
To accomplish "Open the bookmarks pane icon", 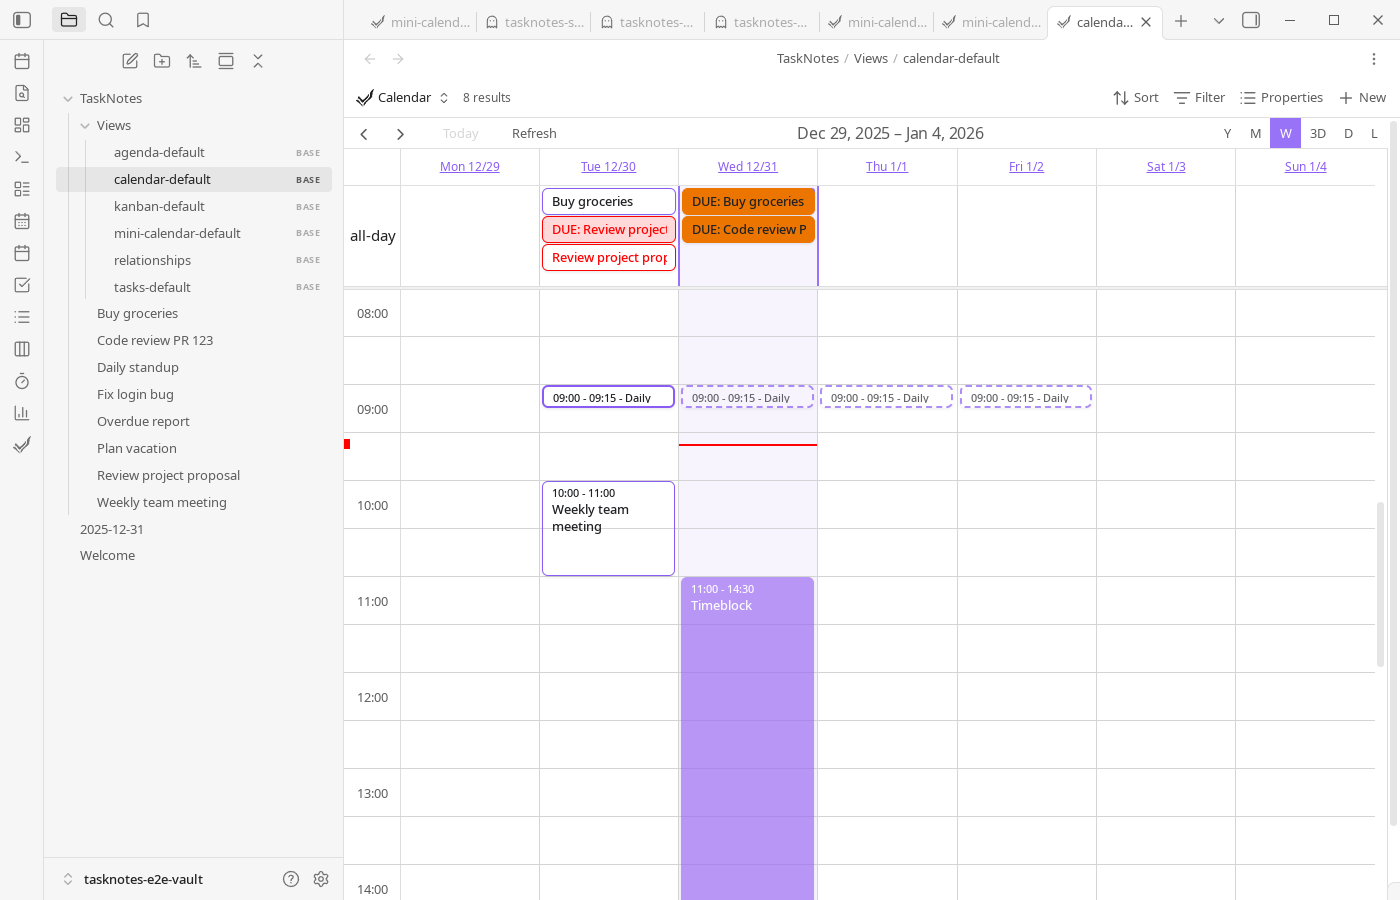I will pyautogui.click(x=143, y=20).
